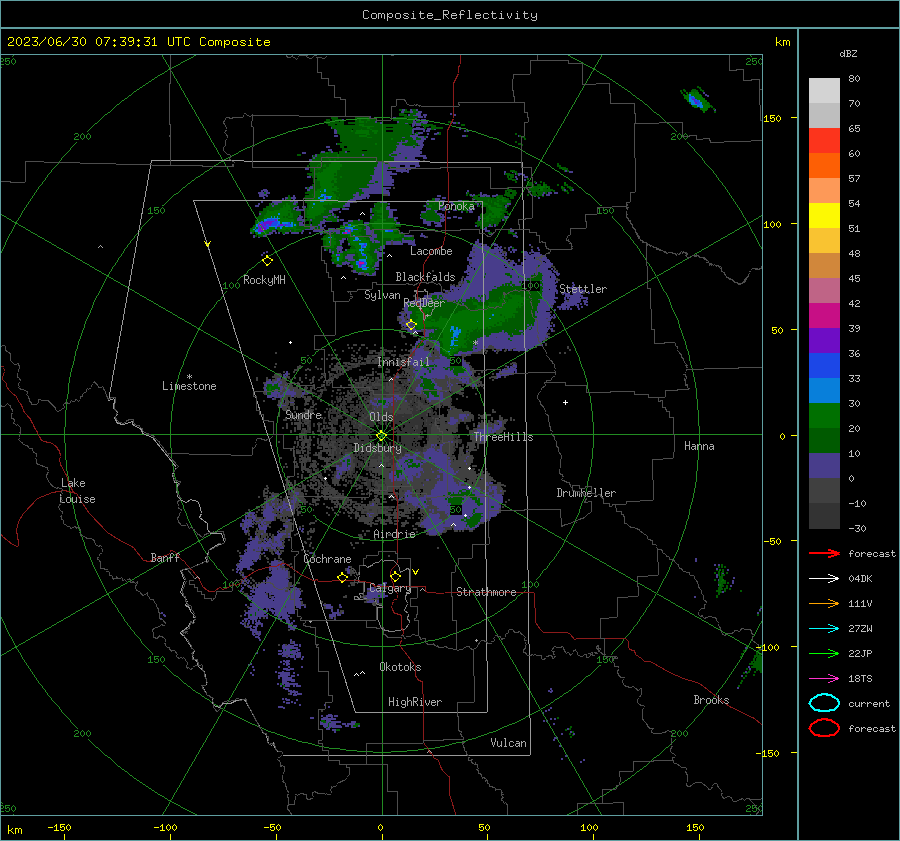
Task: Click the white 04DK arrow in legend
Action: 824,578
